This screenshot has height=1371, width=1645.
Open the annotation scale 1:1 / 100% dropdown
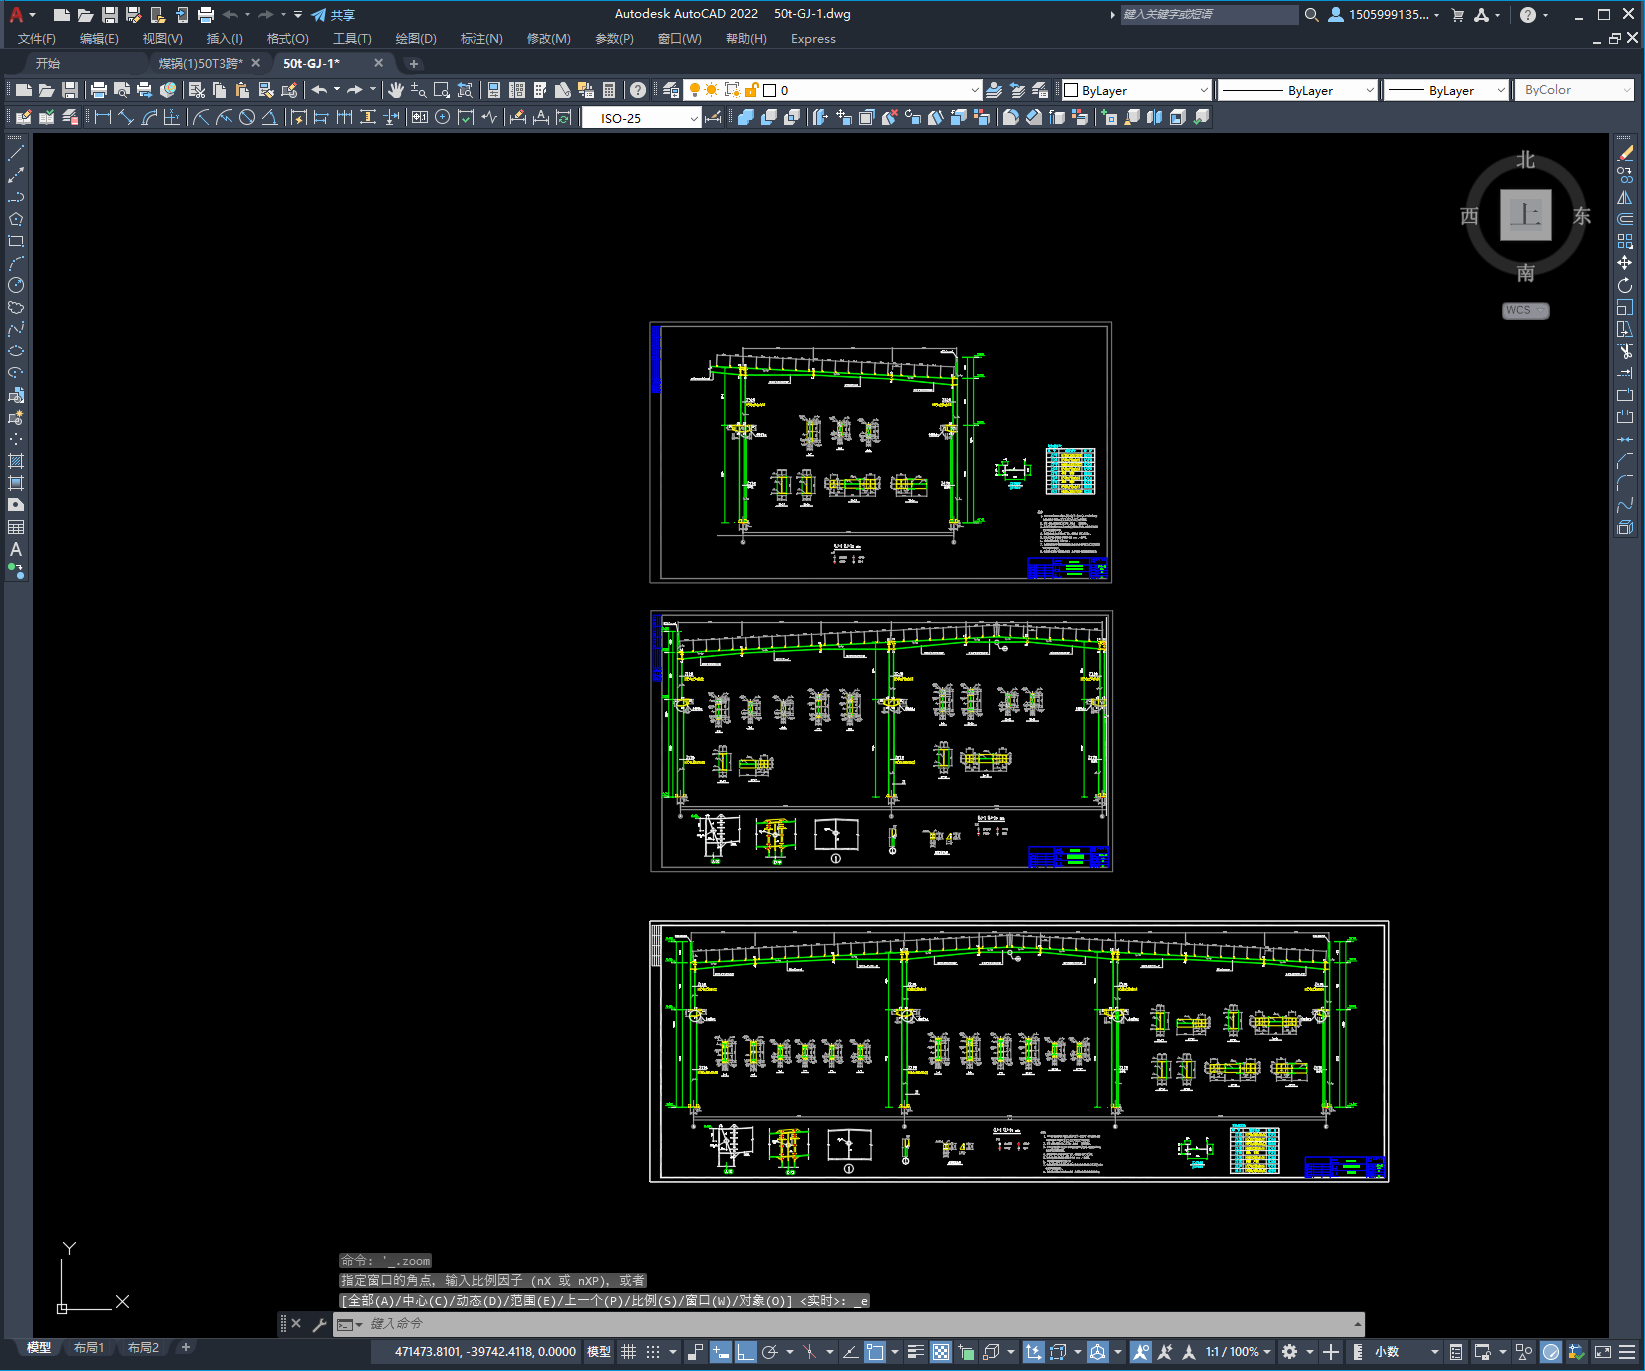pos(1238,1352)
